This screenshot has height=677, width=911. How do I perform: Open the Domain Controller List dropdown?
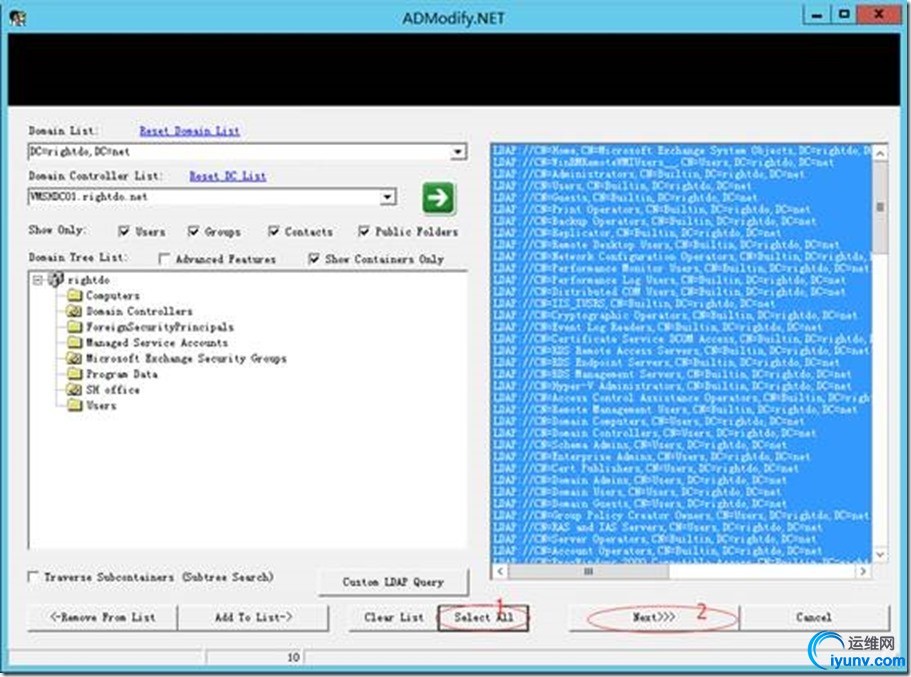point(388,197)
